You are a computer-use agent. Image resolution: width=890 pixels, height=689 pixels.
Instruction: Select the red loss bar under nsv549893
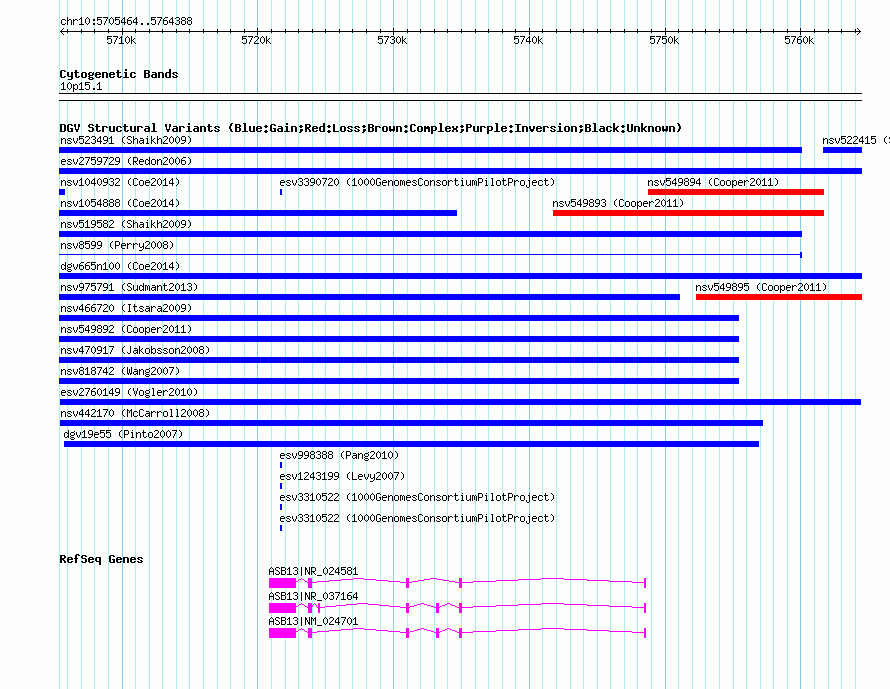688,213
